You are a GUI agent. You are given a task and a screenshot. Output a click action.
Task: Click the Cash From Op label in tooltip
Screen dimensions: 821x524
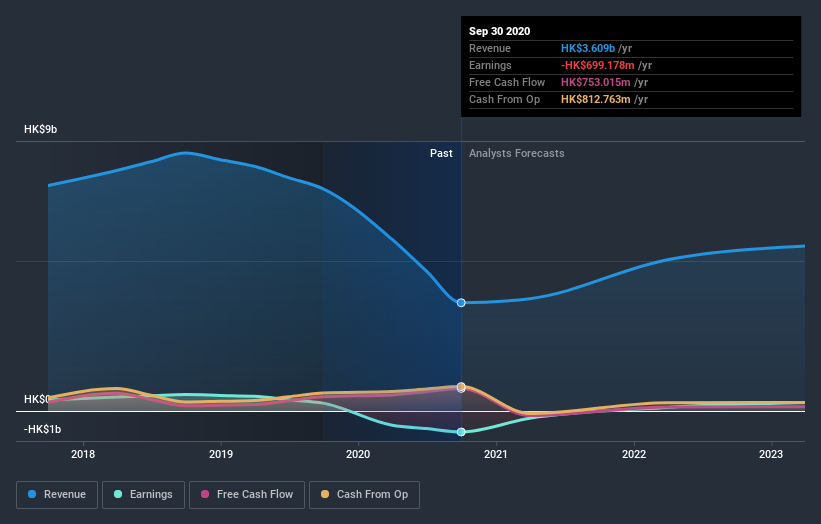click(504, 99)
